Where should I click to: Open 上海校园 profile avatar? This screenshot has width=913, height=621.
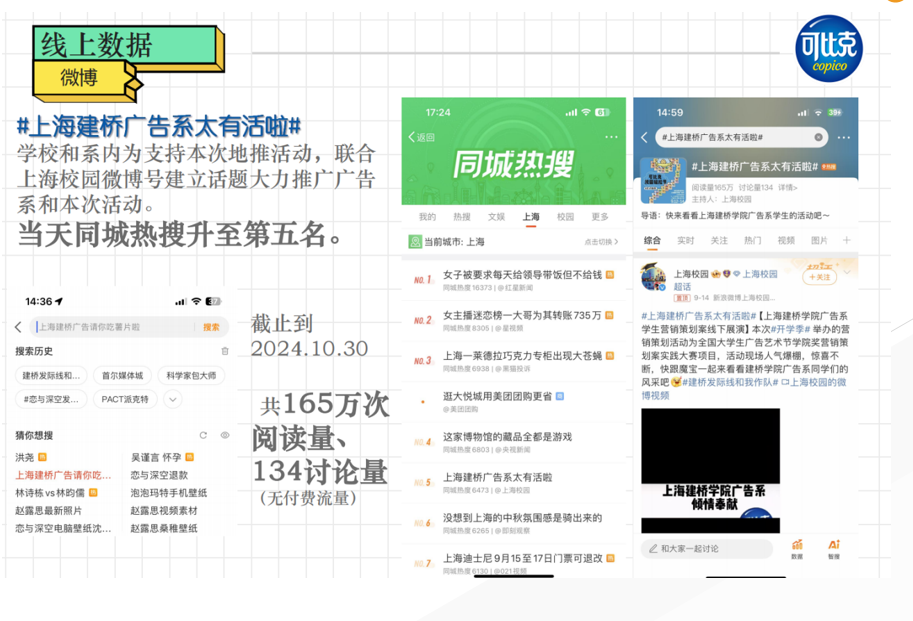pyautogui.click(x=653, y=276)
